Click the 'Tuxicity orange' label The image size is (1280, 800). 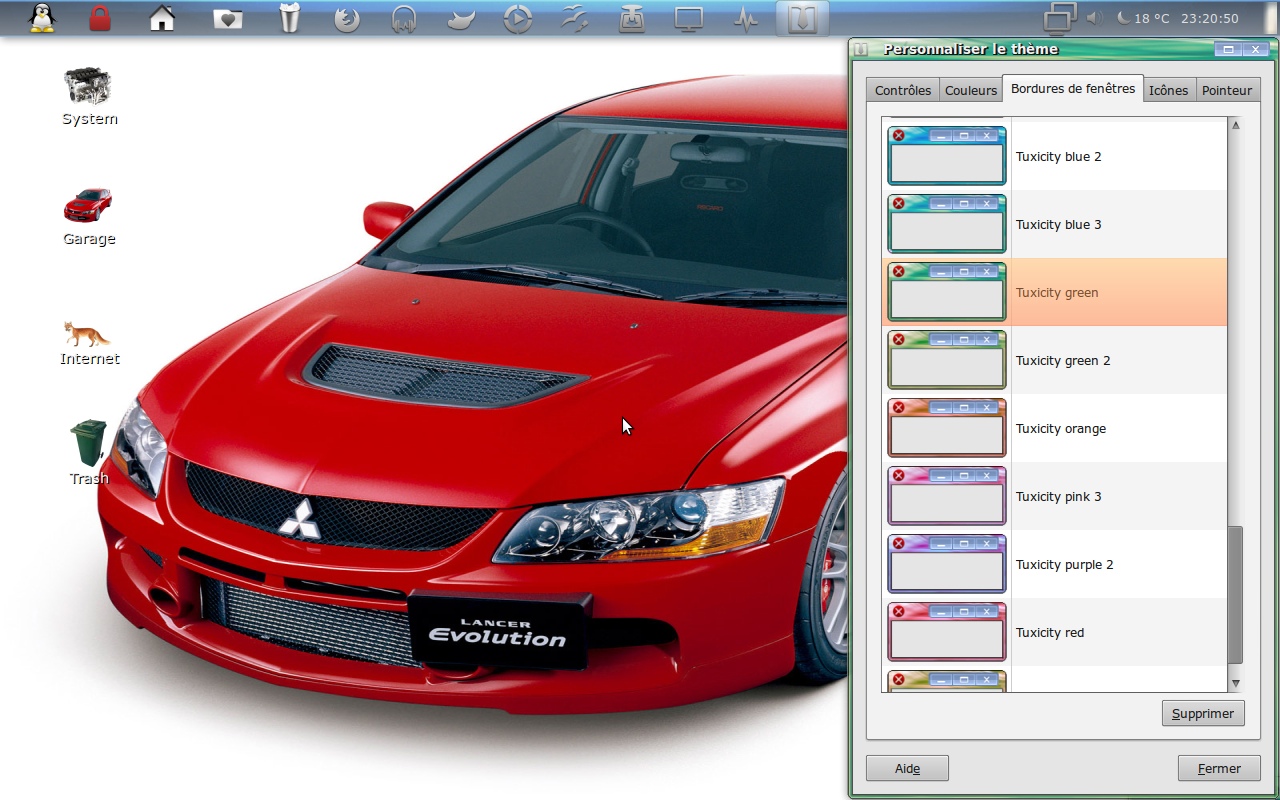tap(1061, 429)
